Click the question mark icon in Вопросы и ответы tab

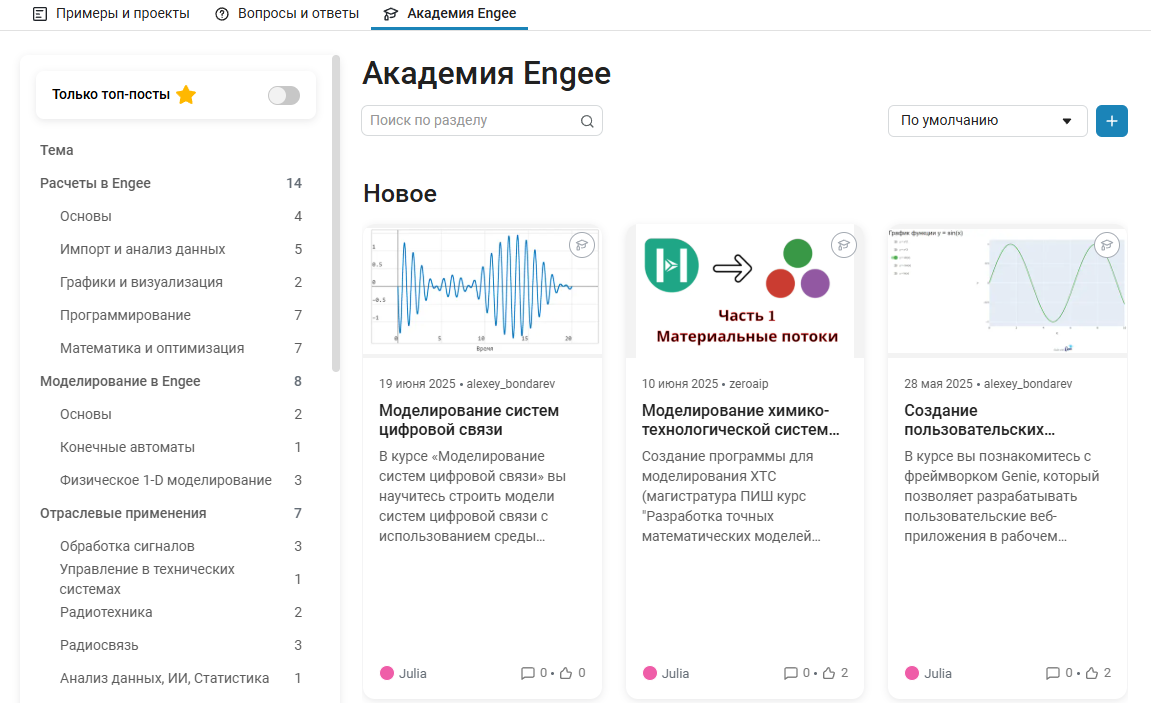tap(222, 14)
